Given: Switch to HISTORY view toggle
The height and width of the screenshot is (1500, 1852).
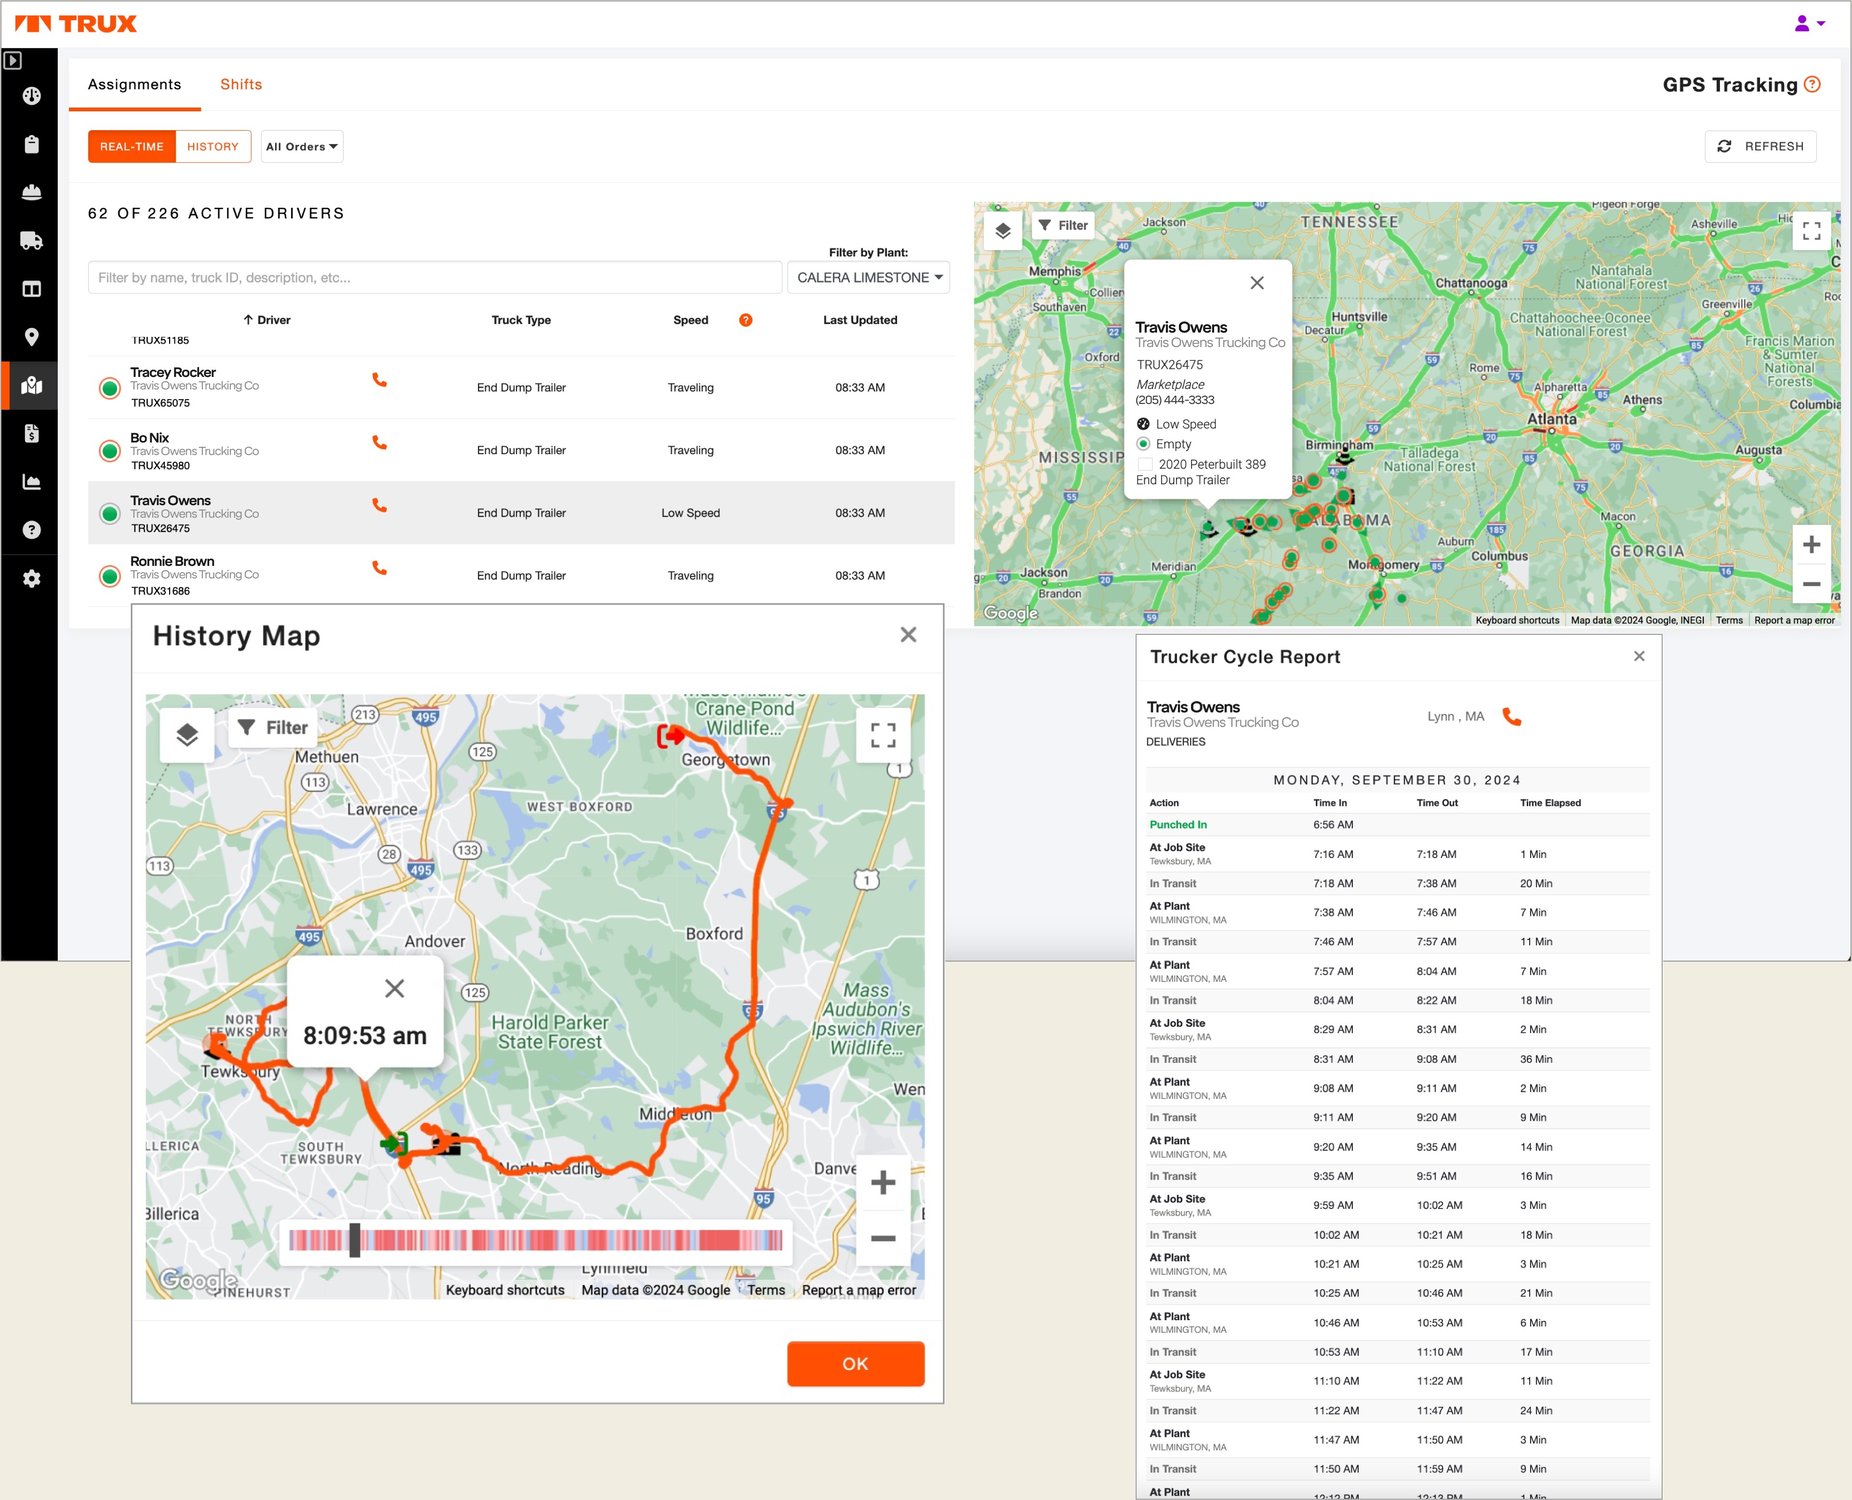Looking at the screenshot, I should (x=213, y=146).
